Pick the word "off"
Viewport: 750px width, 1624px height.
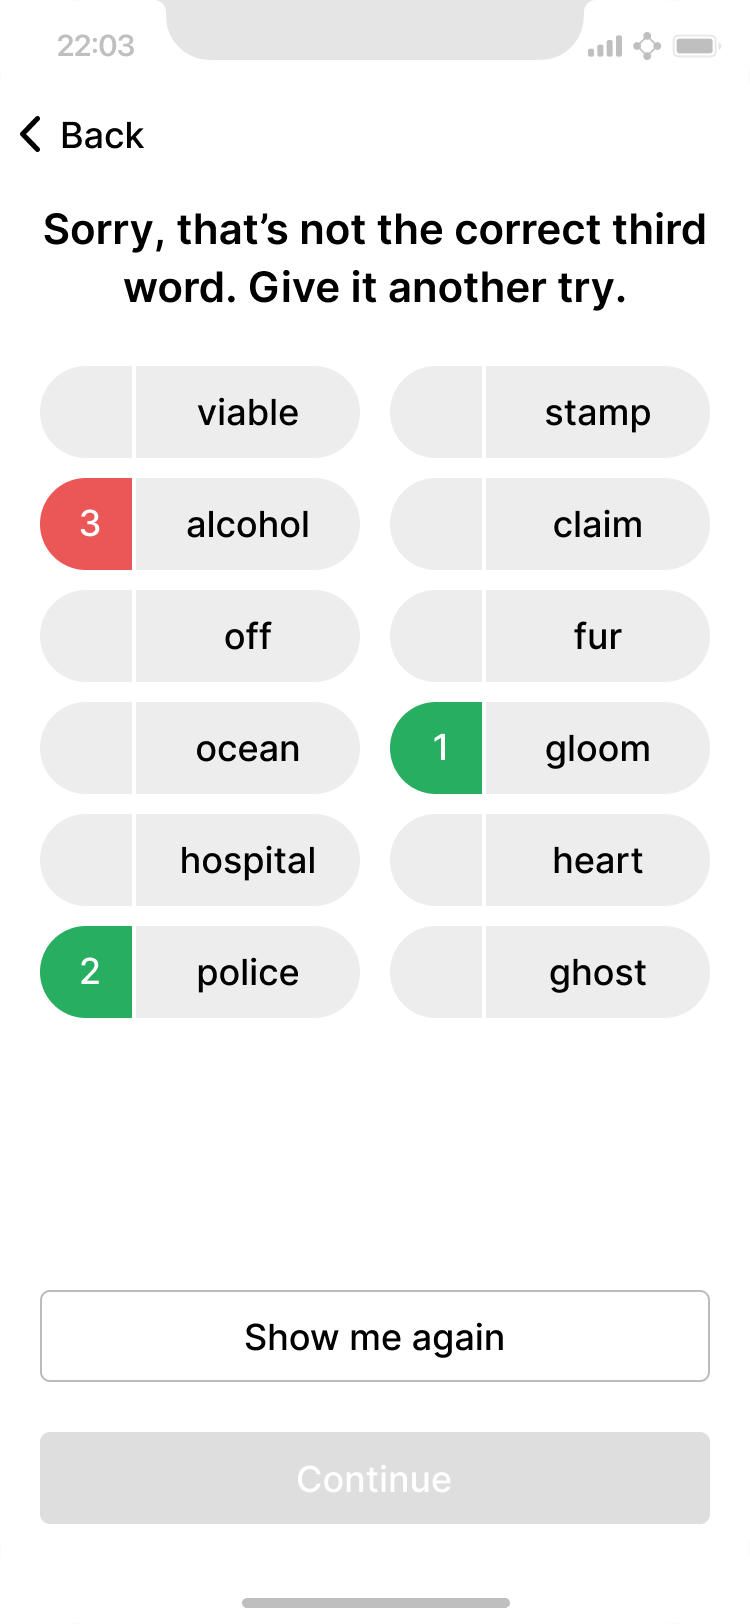point(247,636)
